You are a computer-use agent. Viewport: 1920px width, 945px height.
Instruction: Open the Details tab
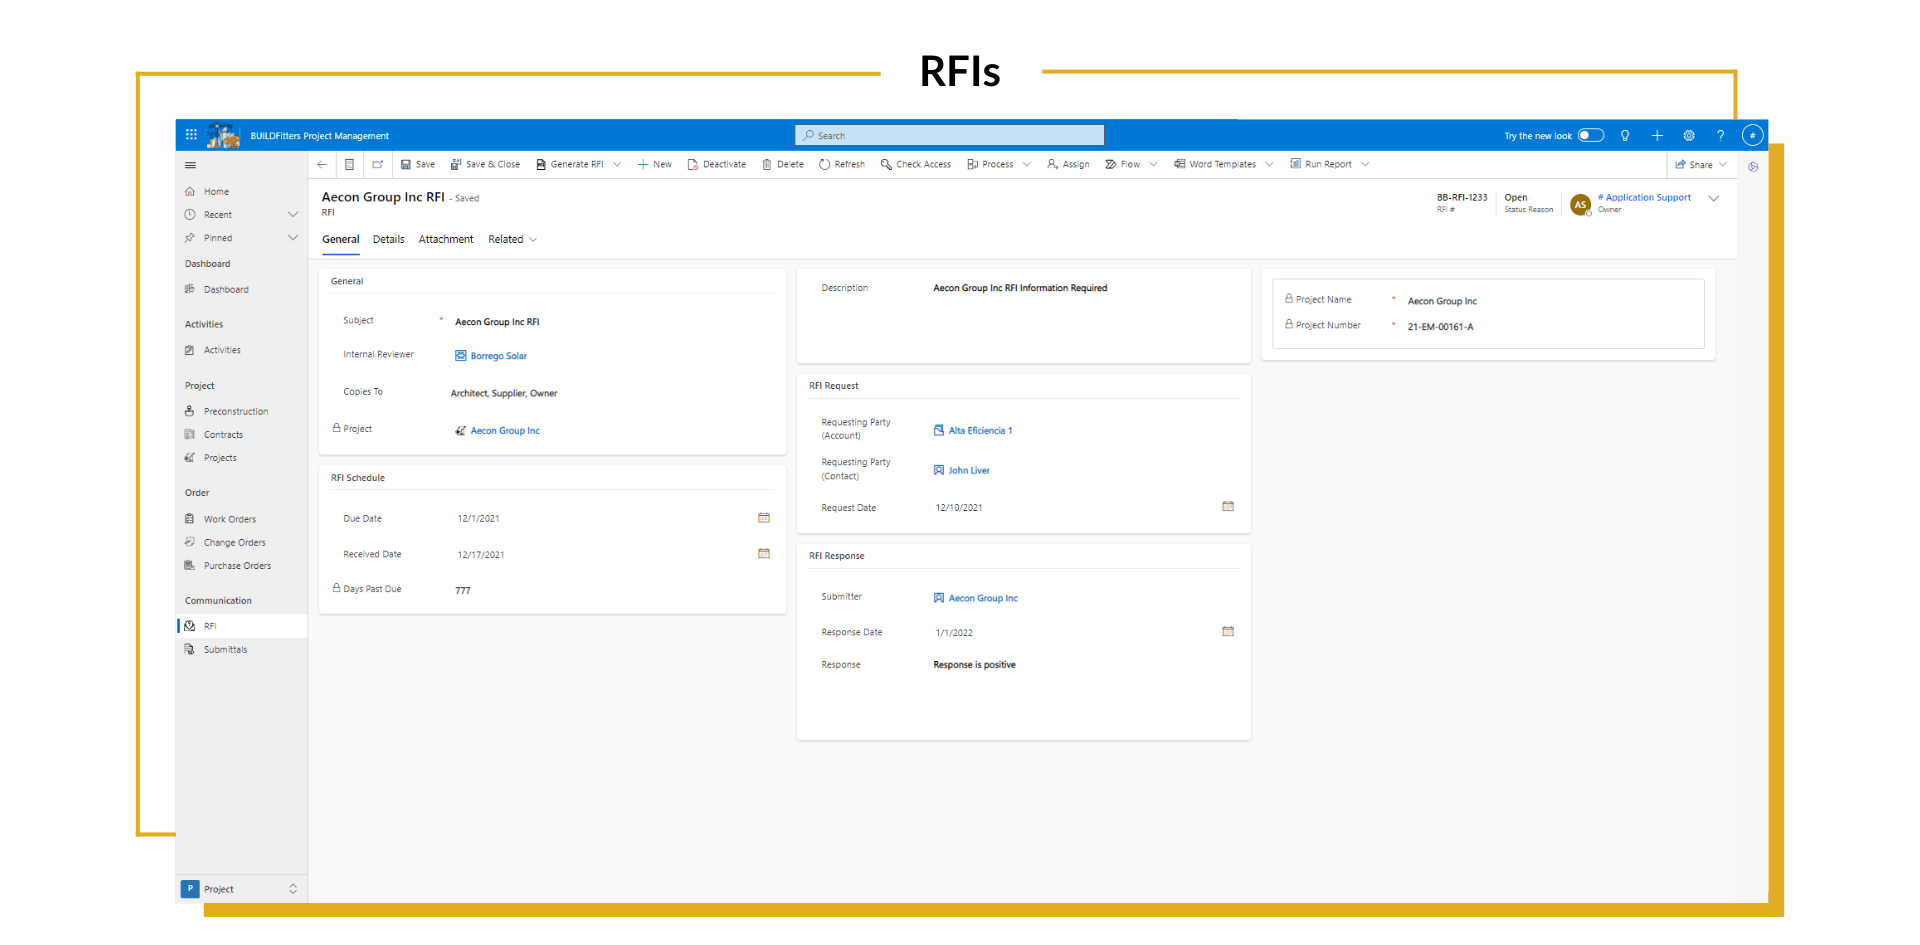tap(388, 239)
